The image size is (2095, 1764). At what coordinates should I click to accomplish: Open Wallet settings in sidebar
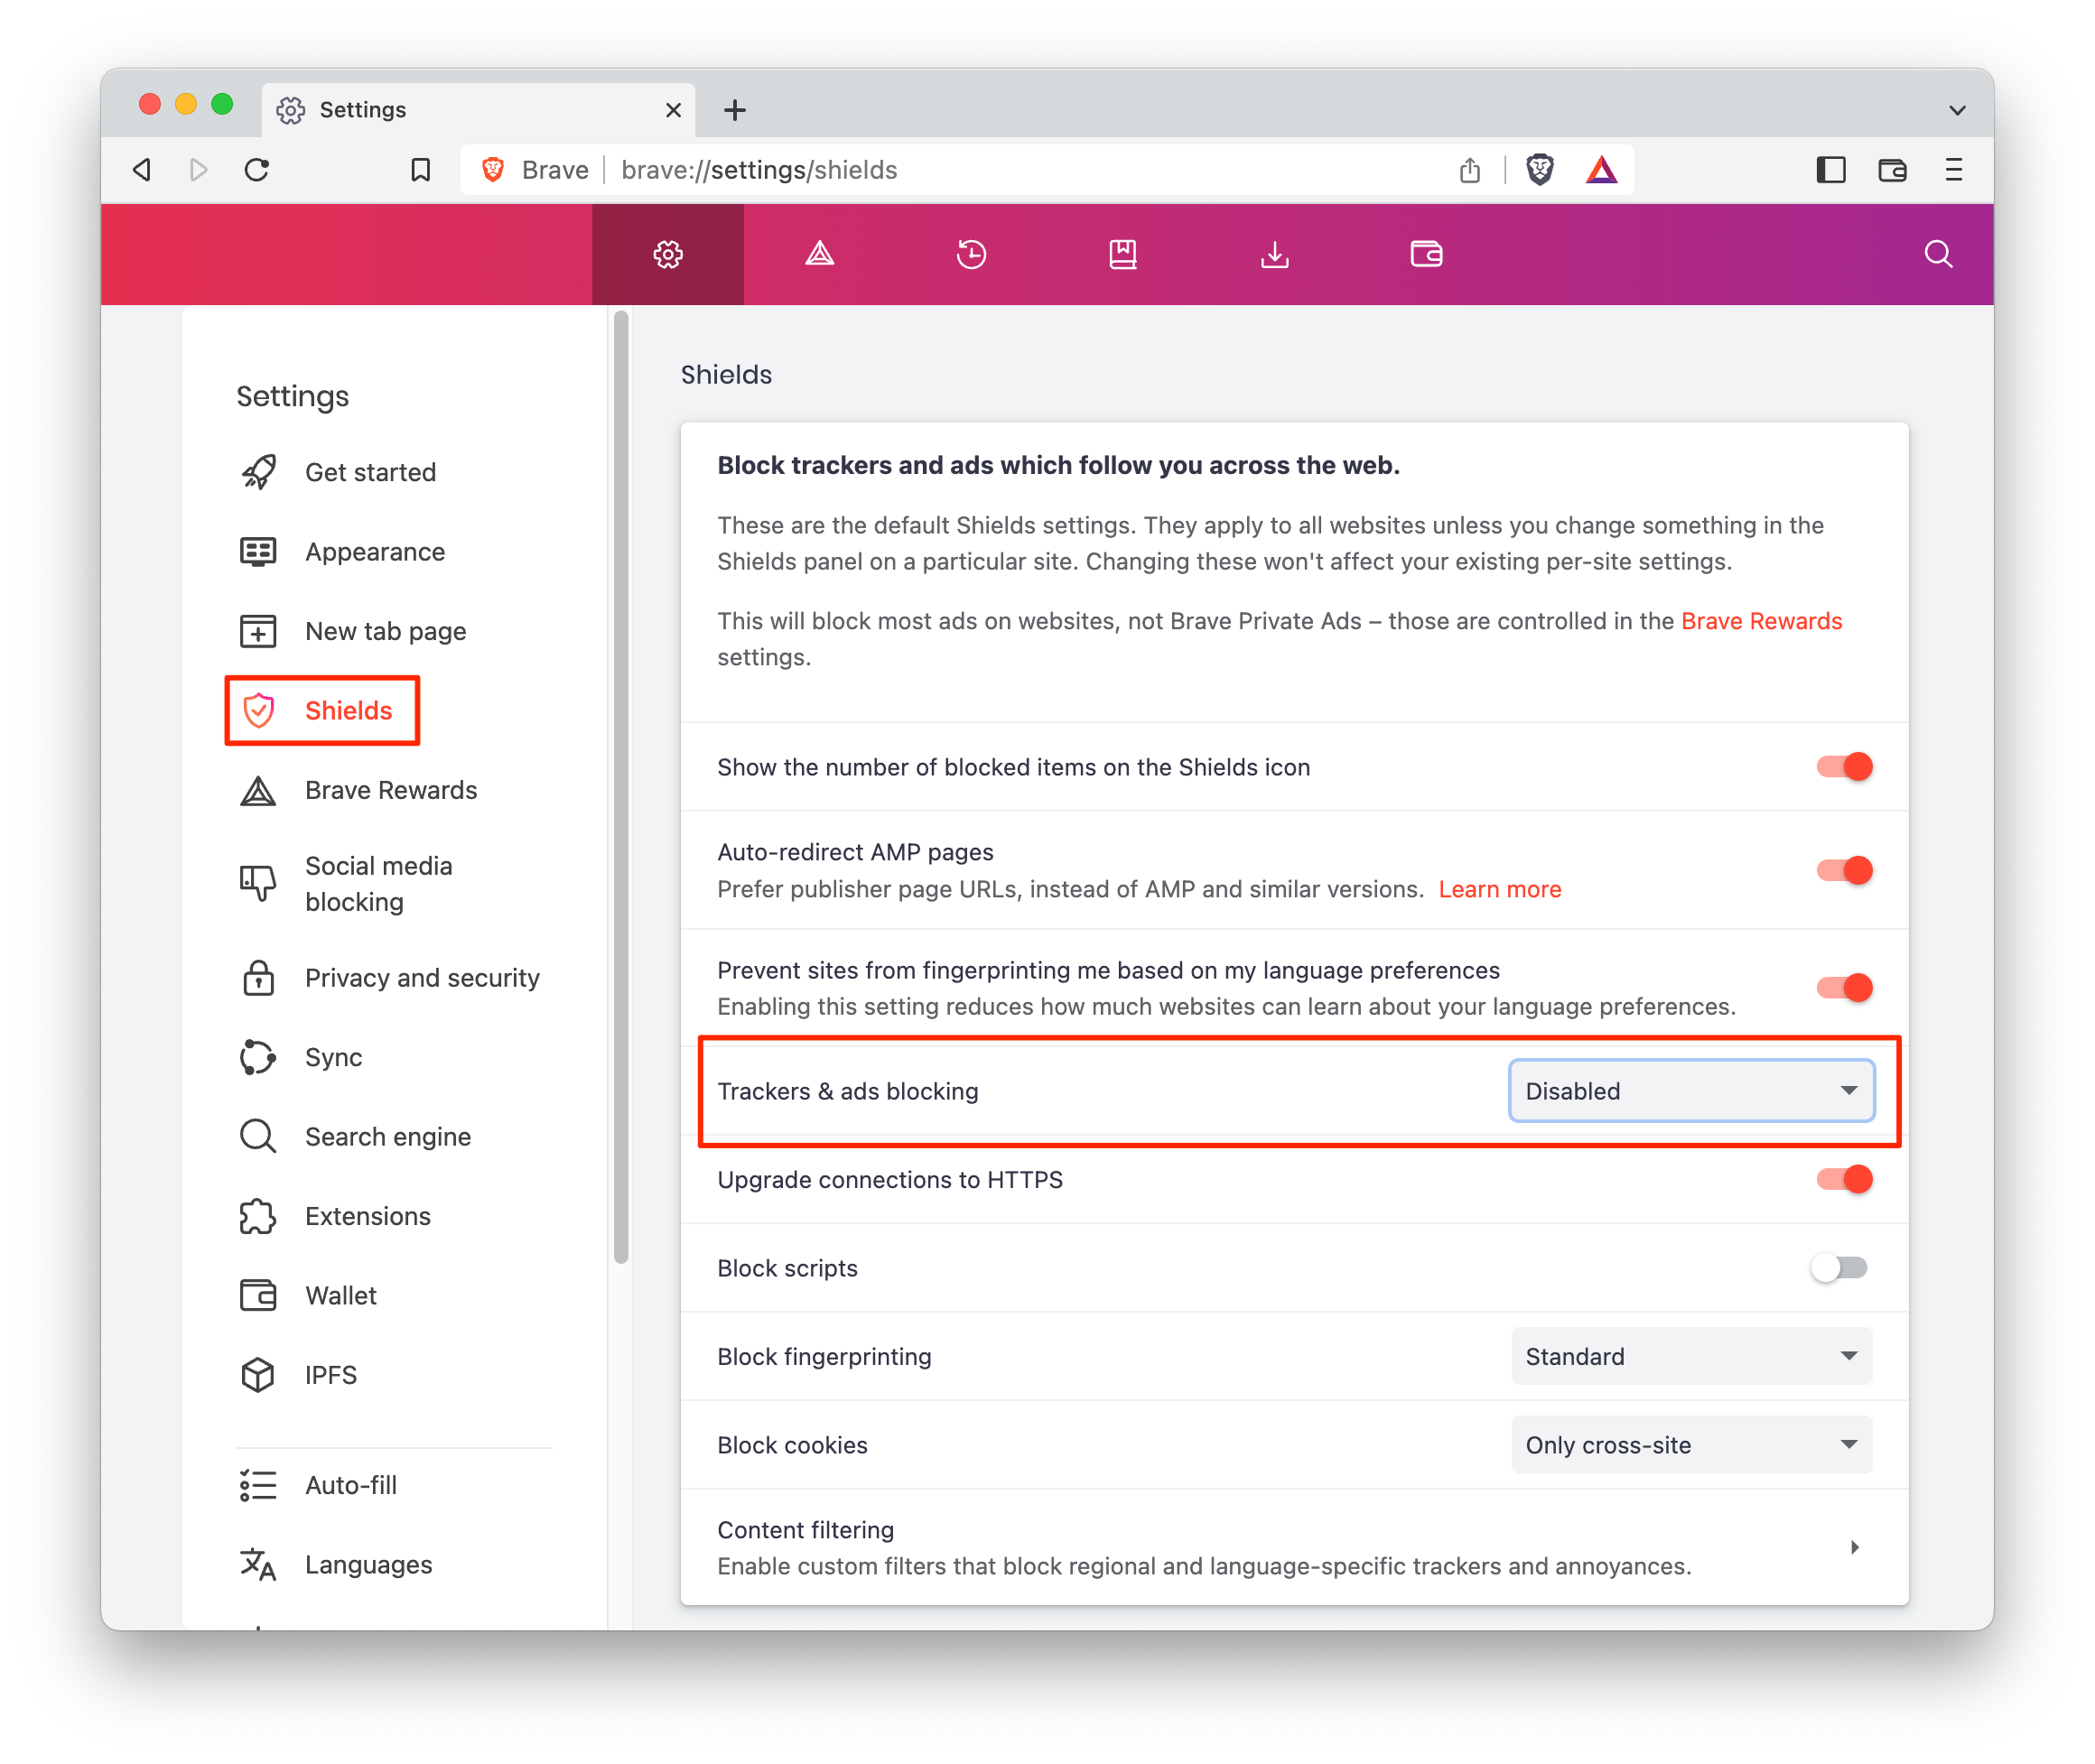click(x=308, y=1296)
